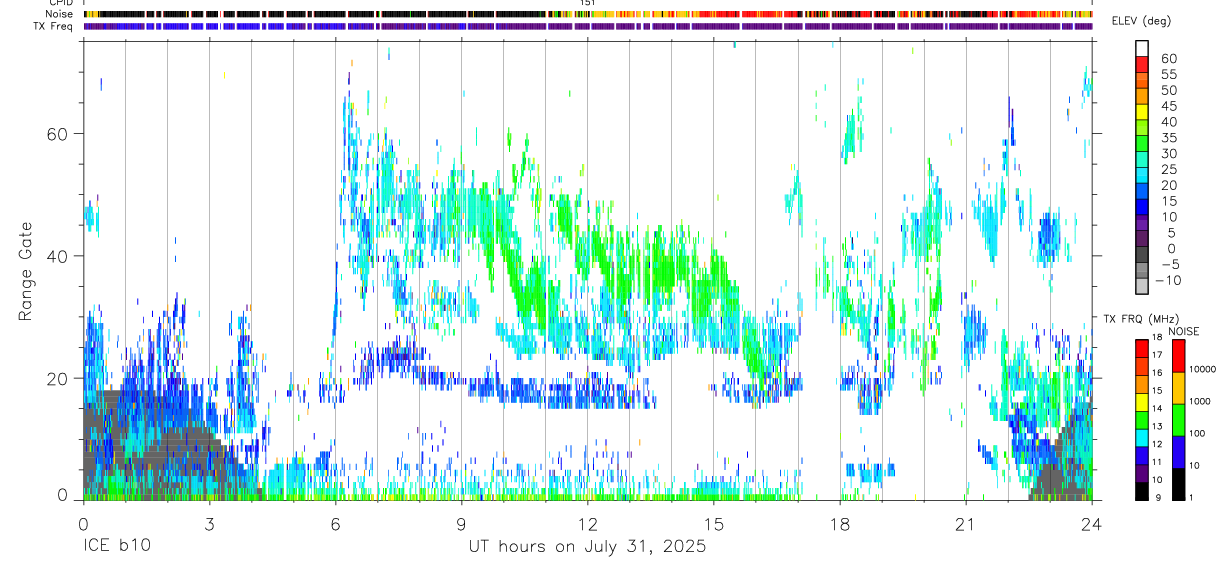Click the ELEV (deg) color bar title

(x=1142, y=21)
